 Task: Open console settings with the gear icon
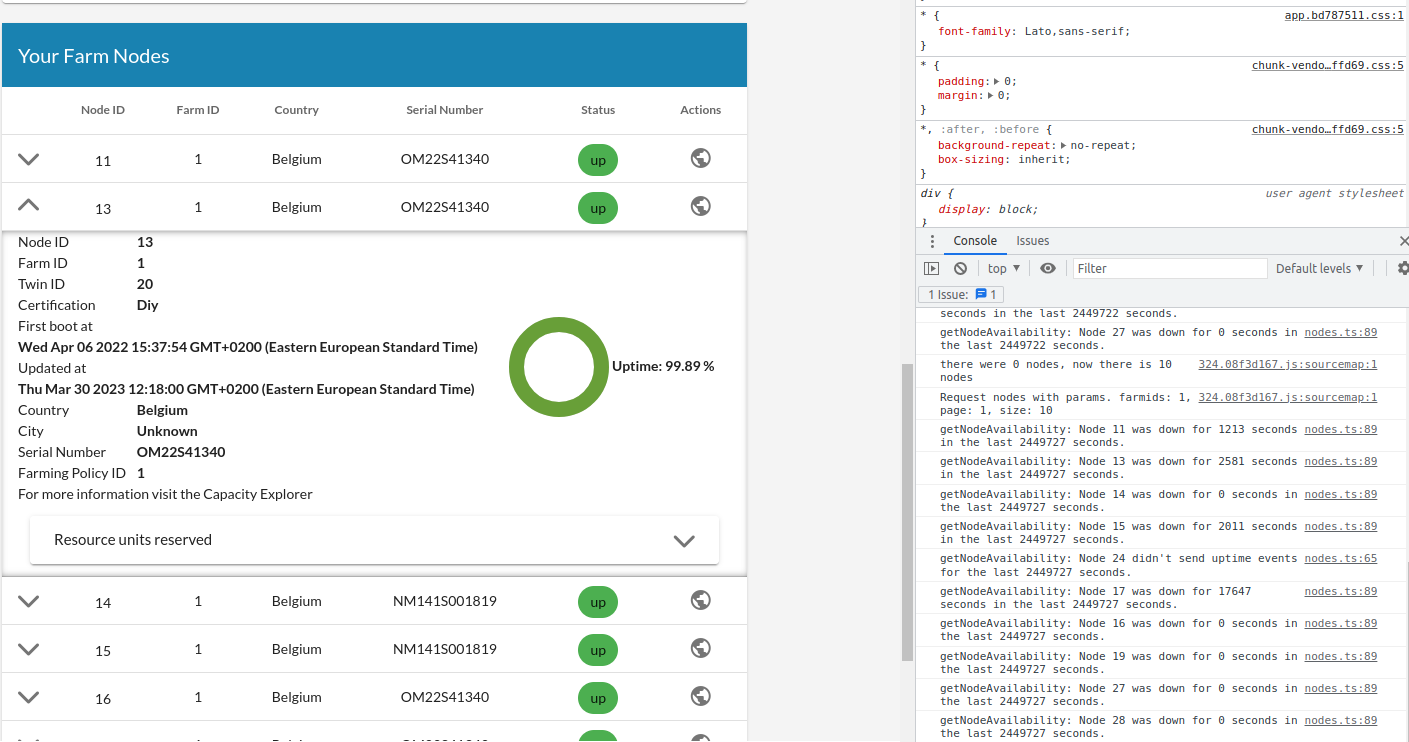point(1403,268)
